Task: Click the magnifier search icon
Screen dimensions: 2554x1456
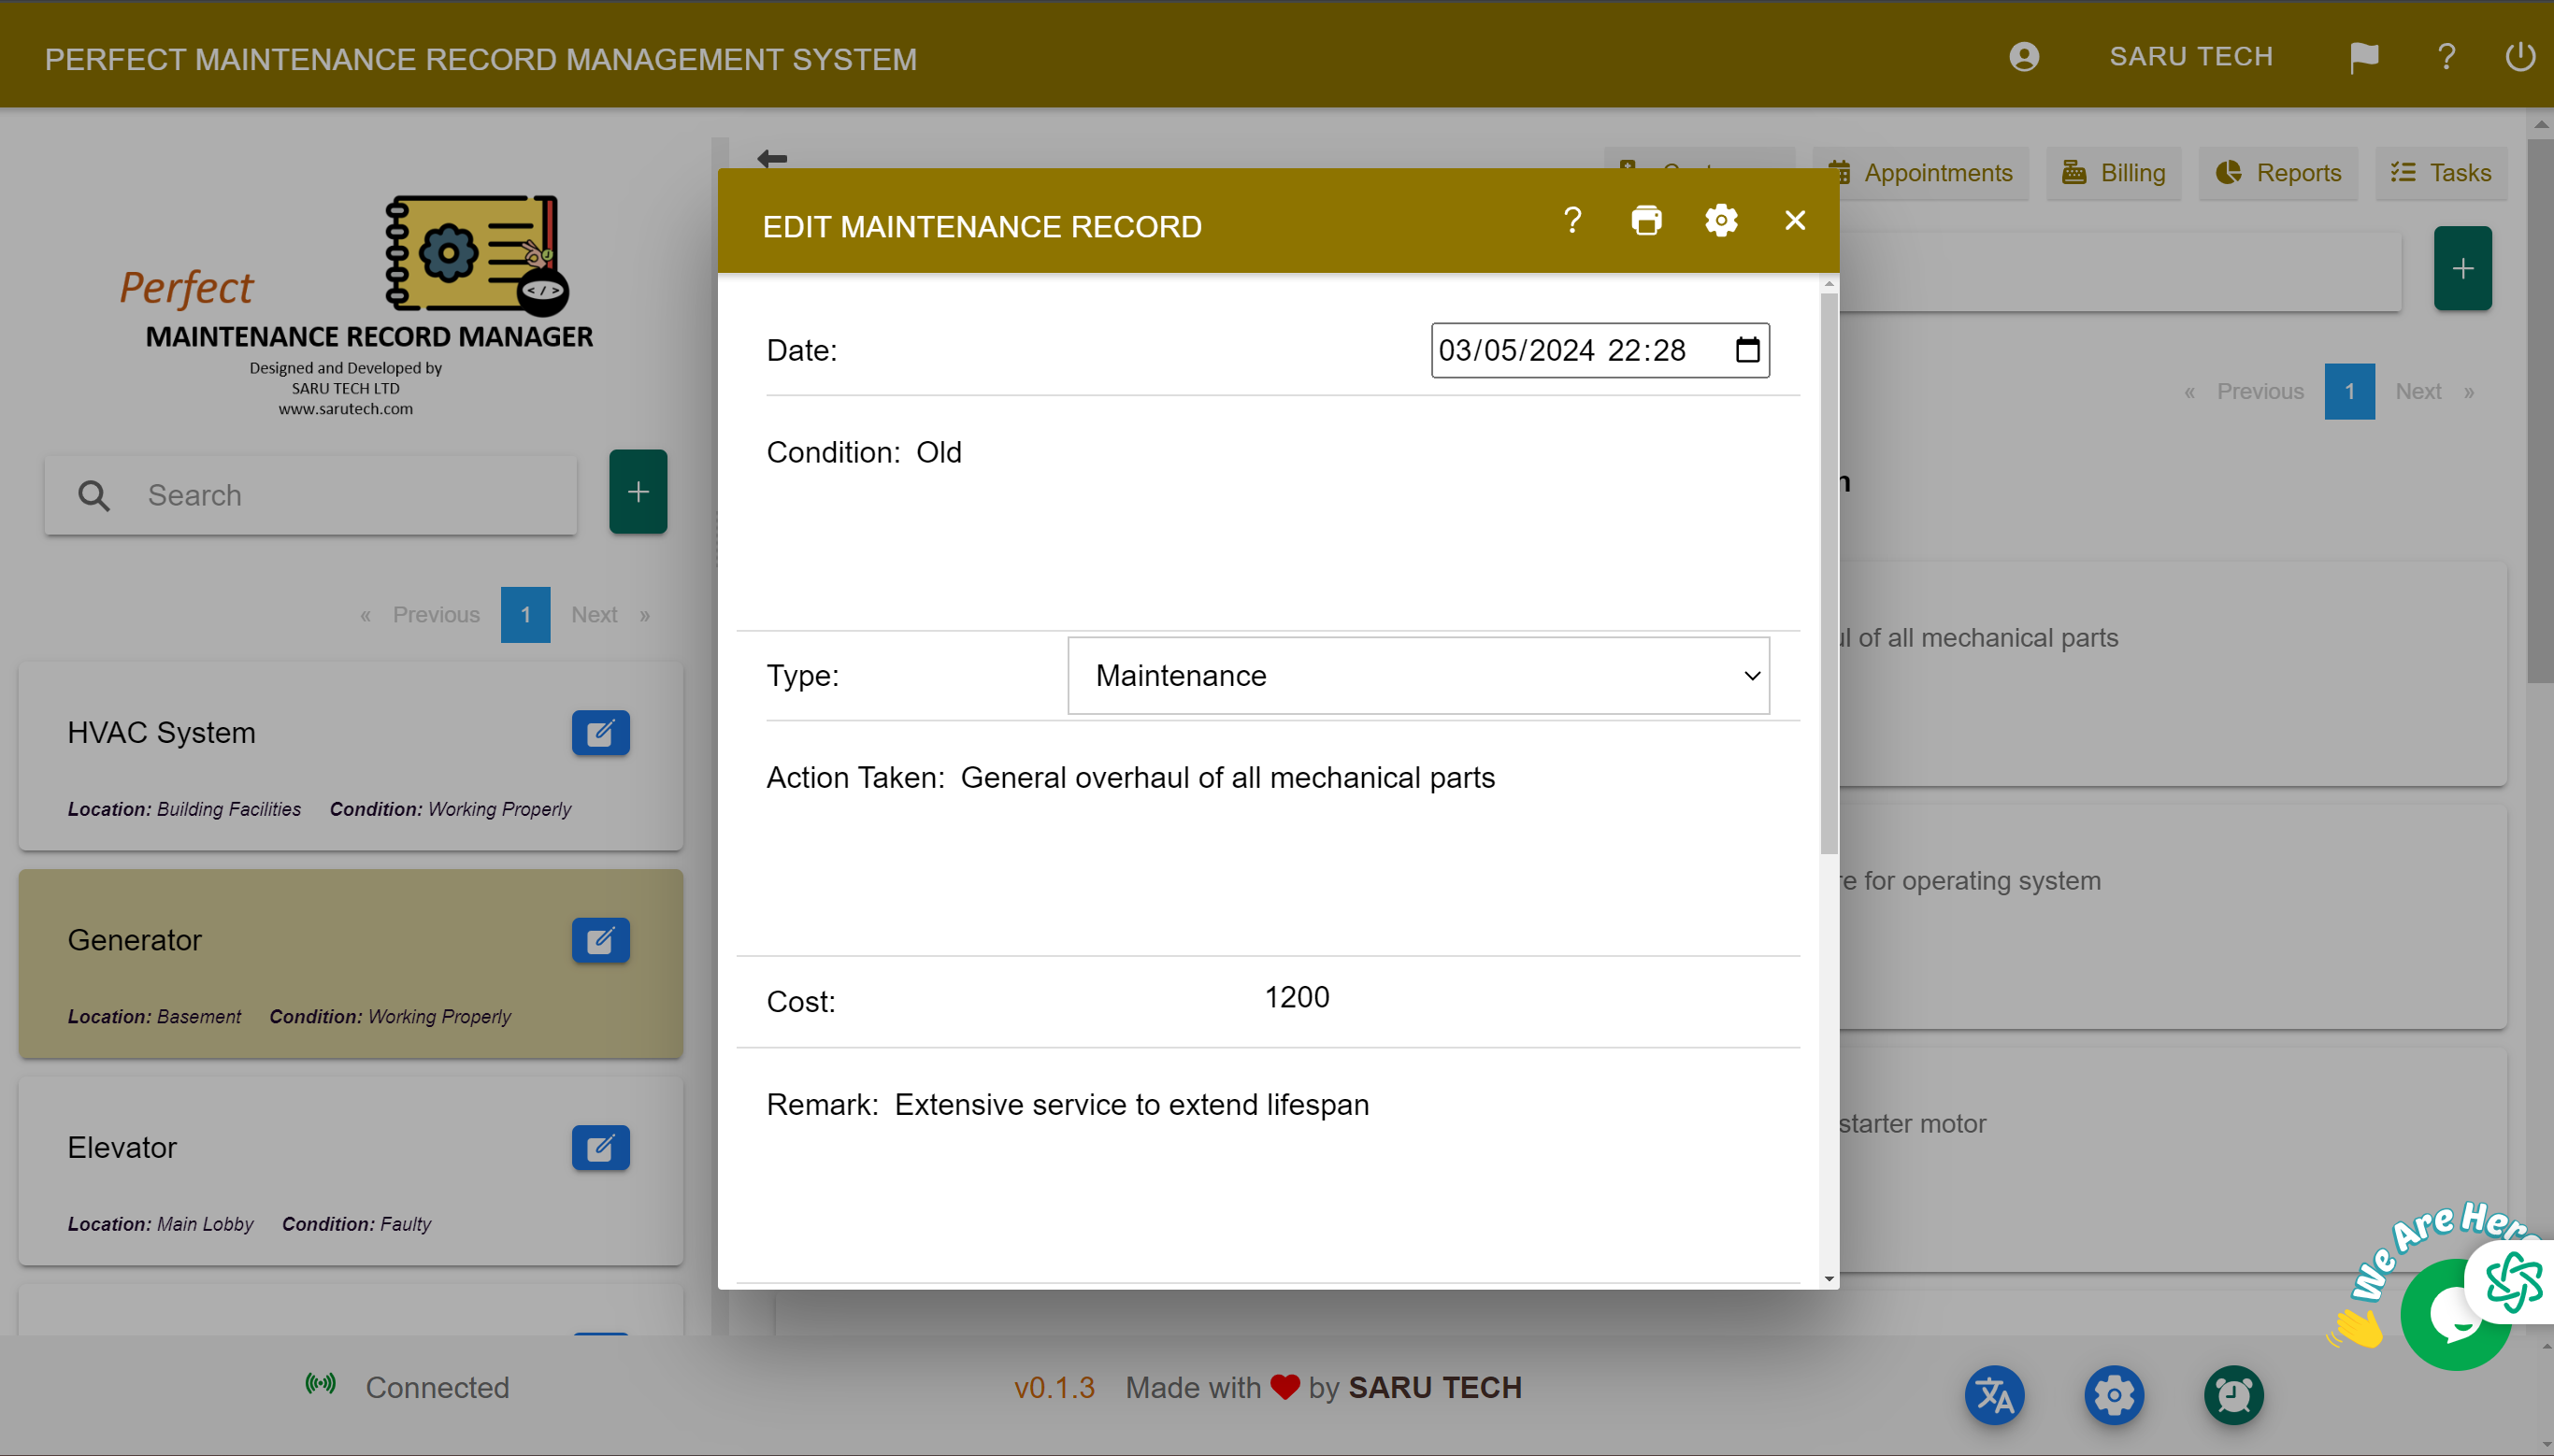Action: pos(94,495)
